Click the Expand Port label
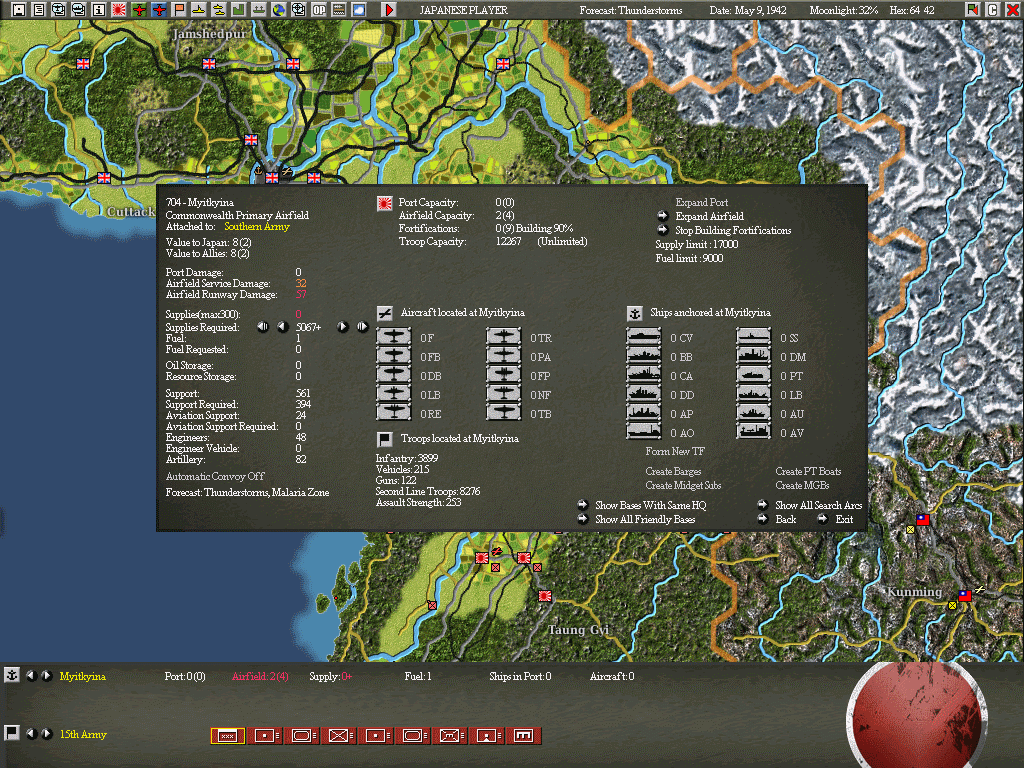The width and height of the screenshot is (1024, 768). coord(701,202)
